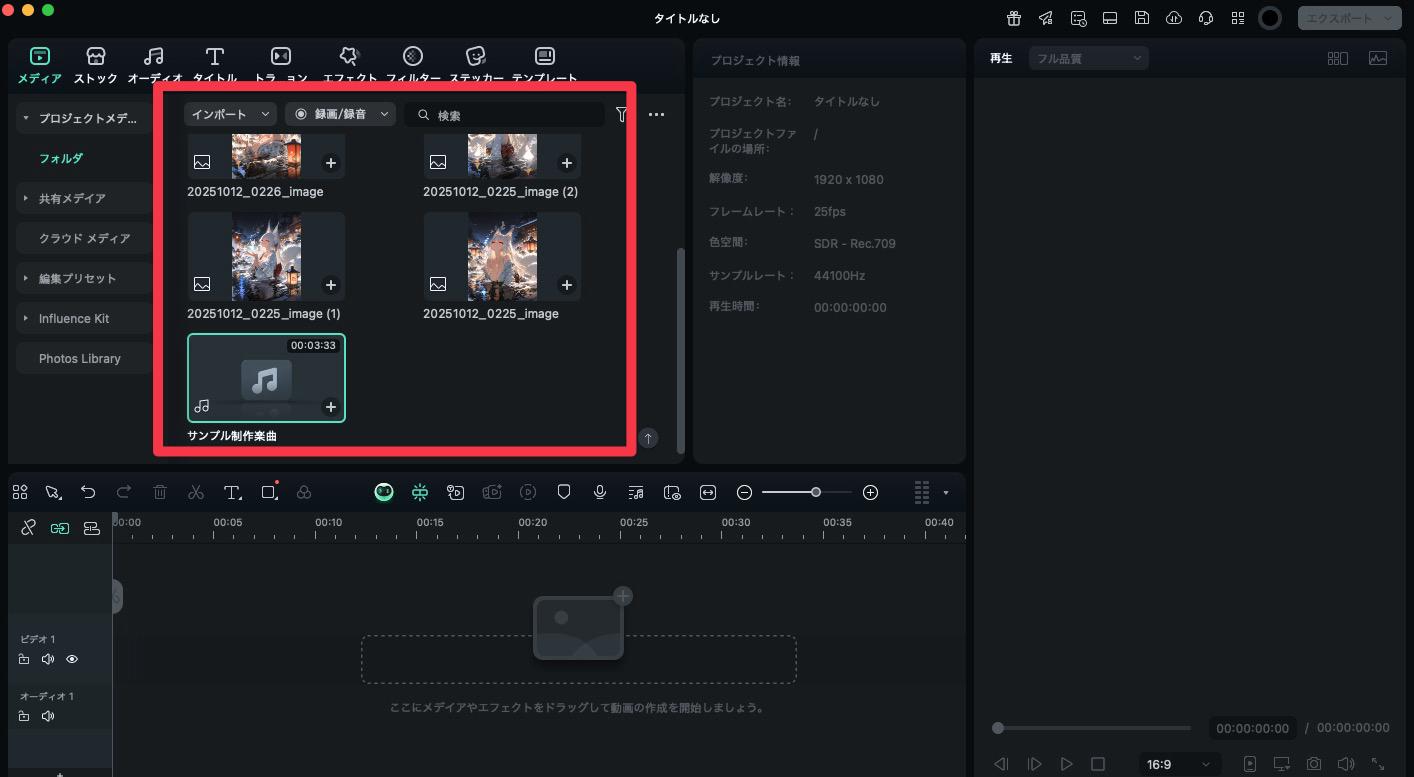The image size is (1414, 777).
Task: Click the save project icon in the top bar
Action: [1142, 17]
